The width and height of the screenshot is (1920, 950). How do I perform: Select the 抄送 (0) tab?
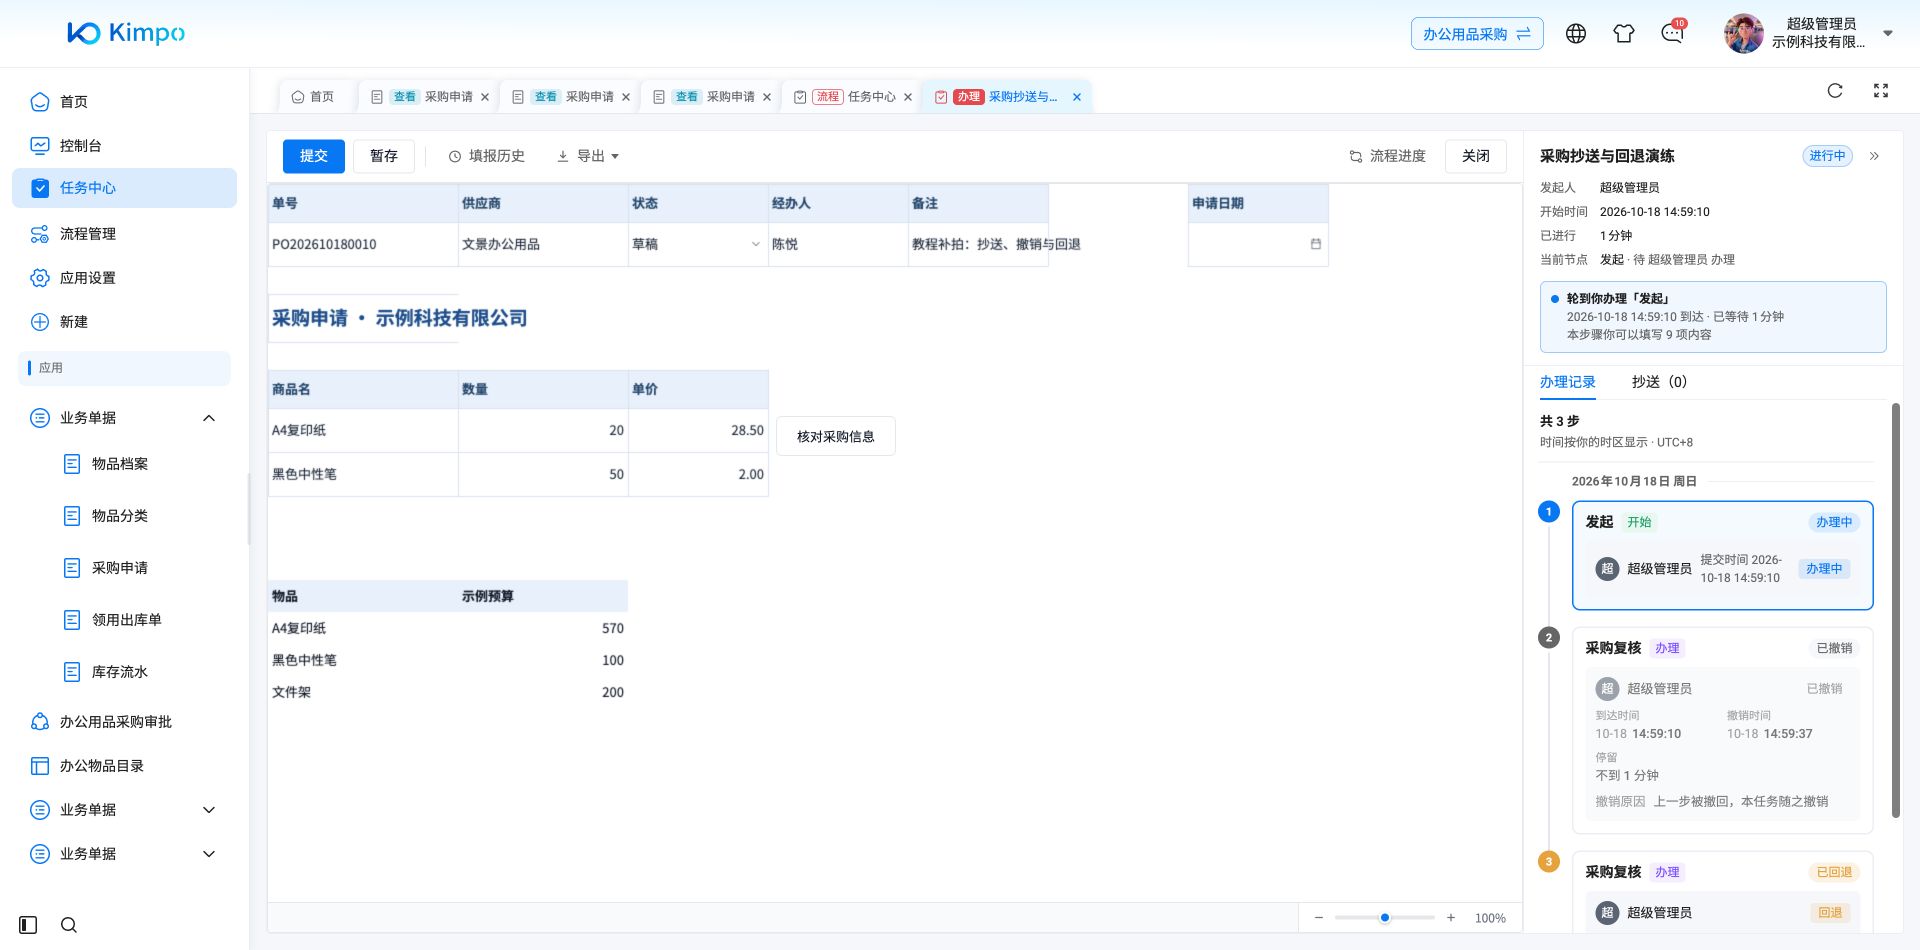[x=1659, y=382]
